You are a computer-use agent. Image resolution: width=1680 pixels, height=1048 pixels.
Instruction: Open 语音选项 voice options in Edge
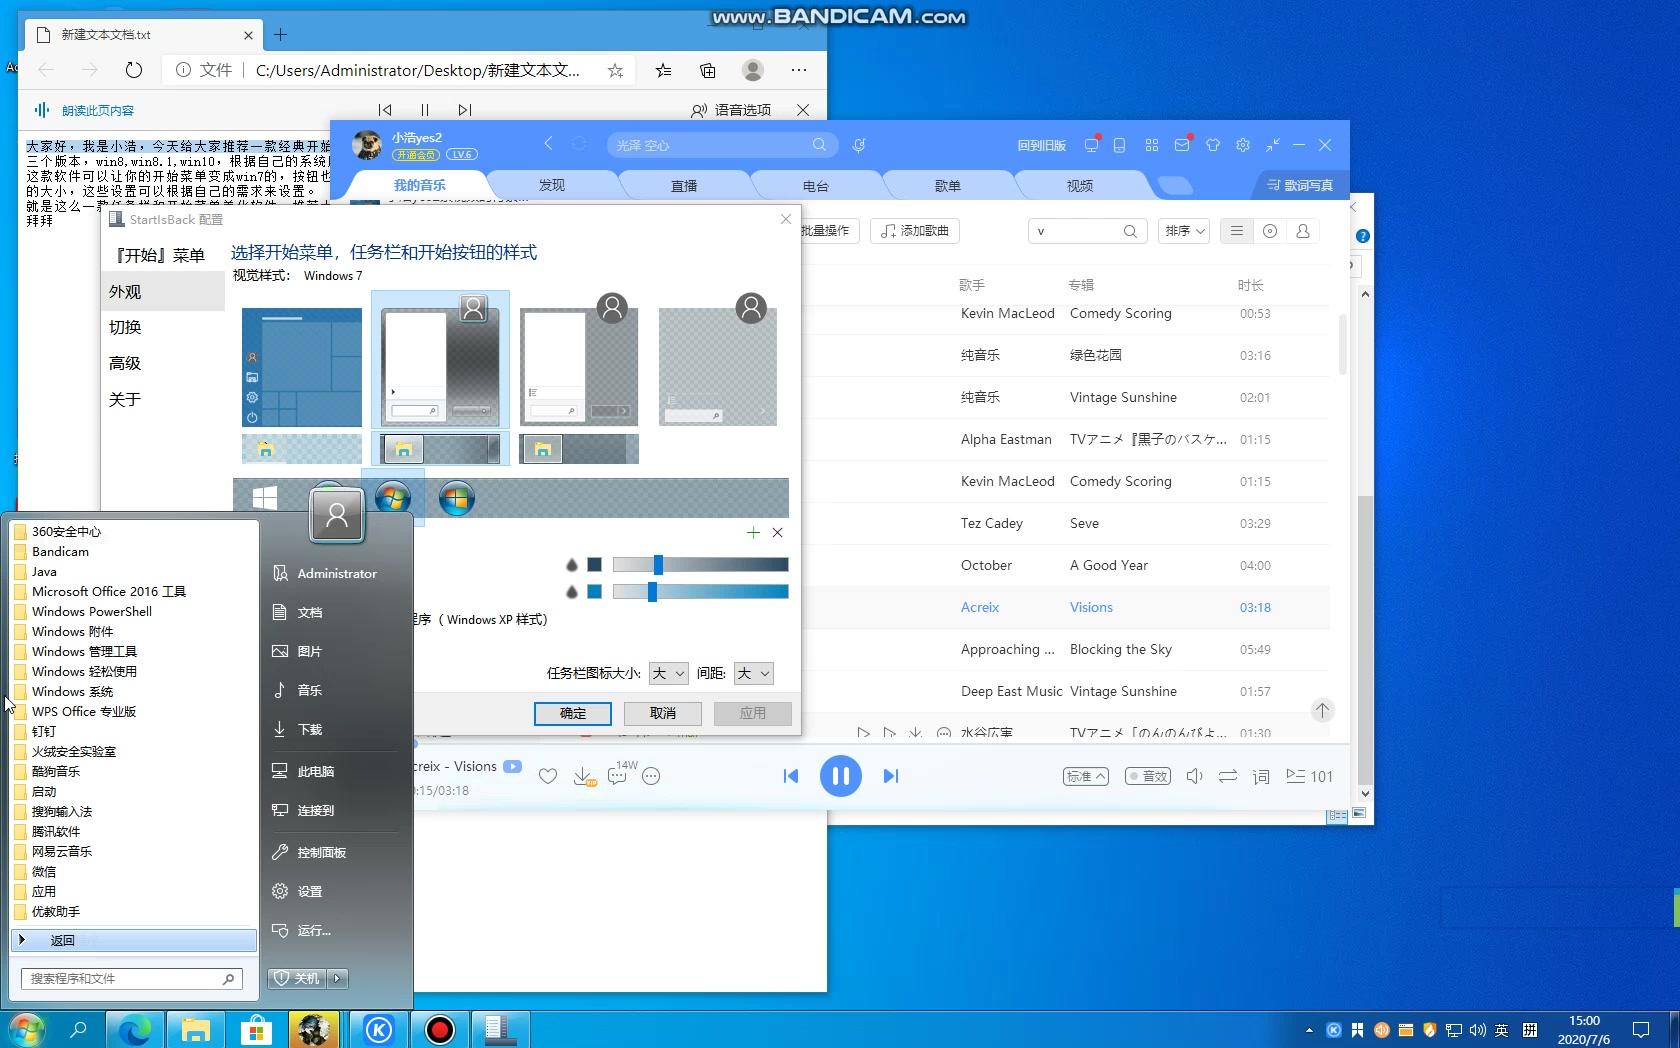click(731, 110)
